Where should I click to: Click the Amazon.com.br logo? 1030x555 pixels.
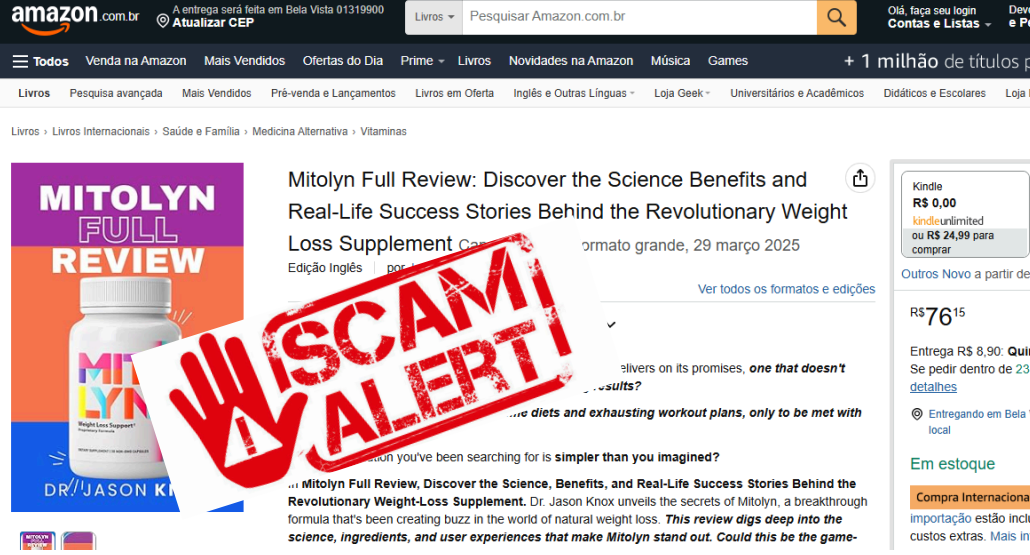tap(75, 18)
